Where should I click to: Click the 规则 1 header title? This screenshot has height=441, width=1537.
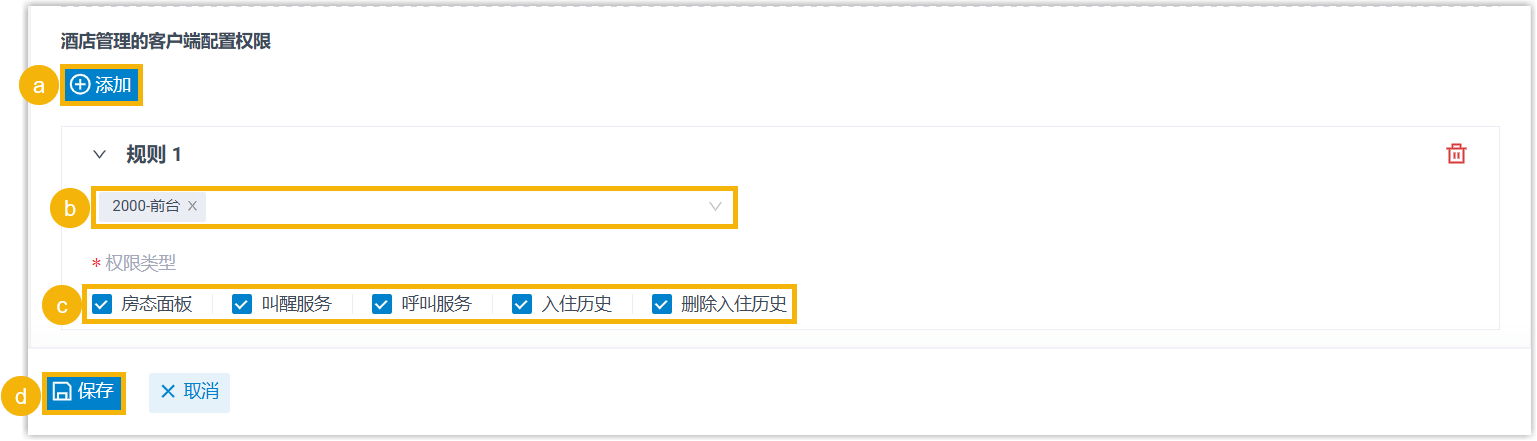click(x=154, y=155)
